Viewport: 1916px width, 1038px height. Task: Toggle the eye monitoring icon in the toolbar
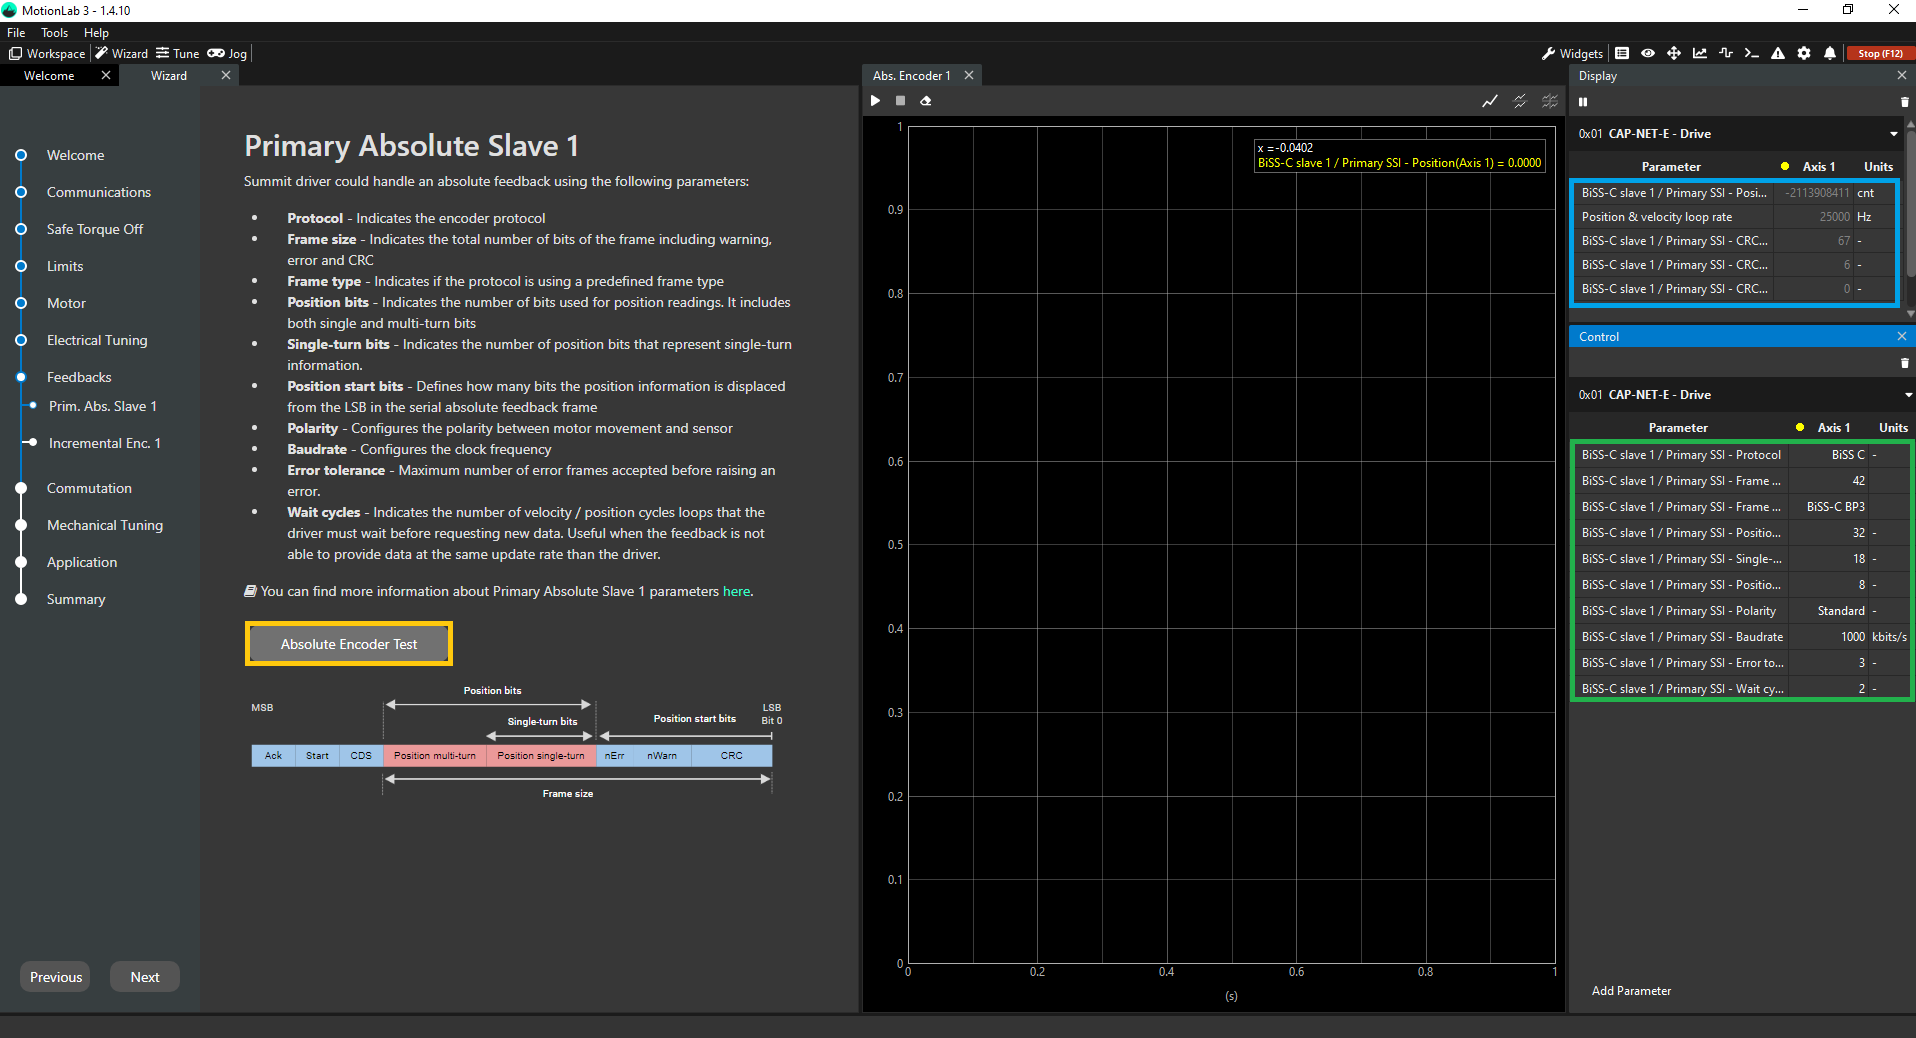[1647, 54]
